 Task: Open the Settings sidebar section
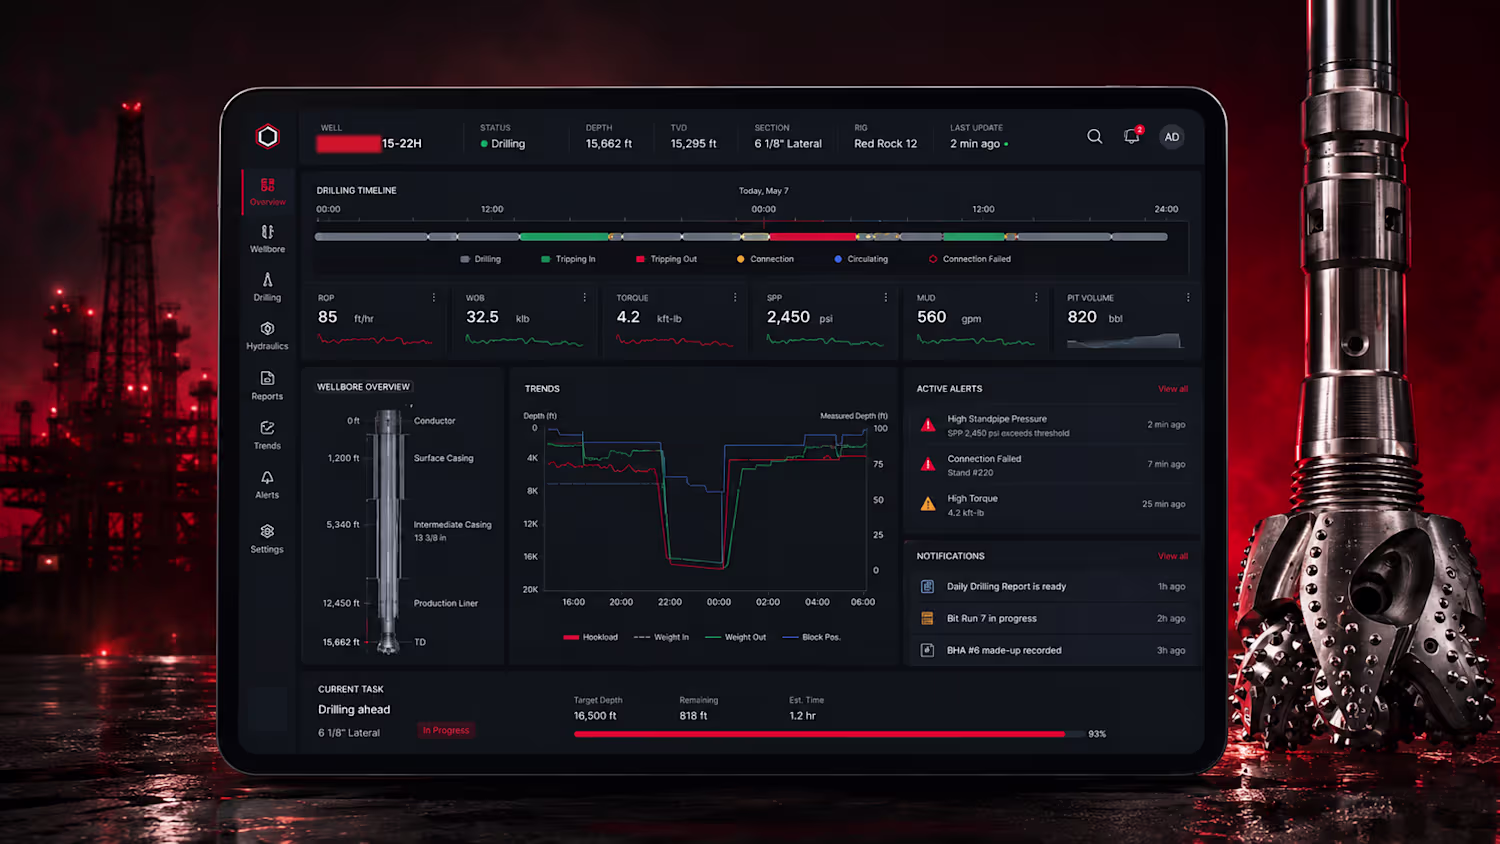[x=267, y=539]
